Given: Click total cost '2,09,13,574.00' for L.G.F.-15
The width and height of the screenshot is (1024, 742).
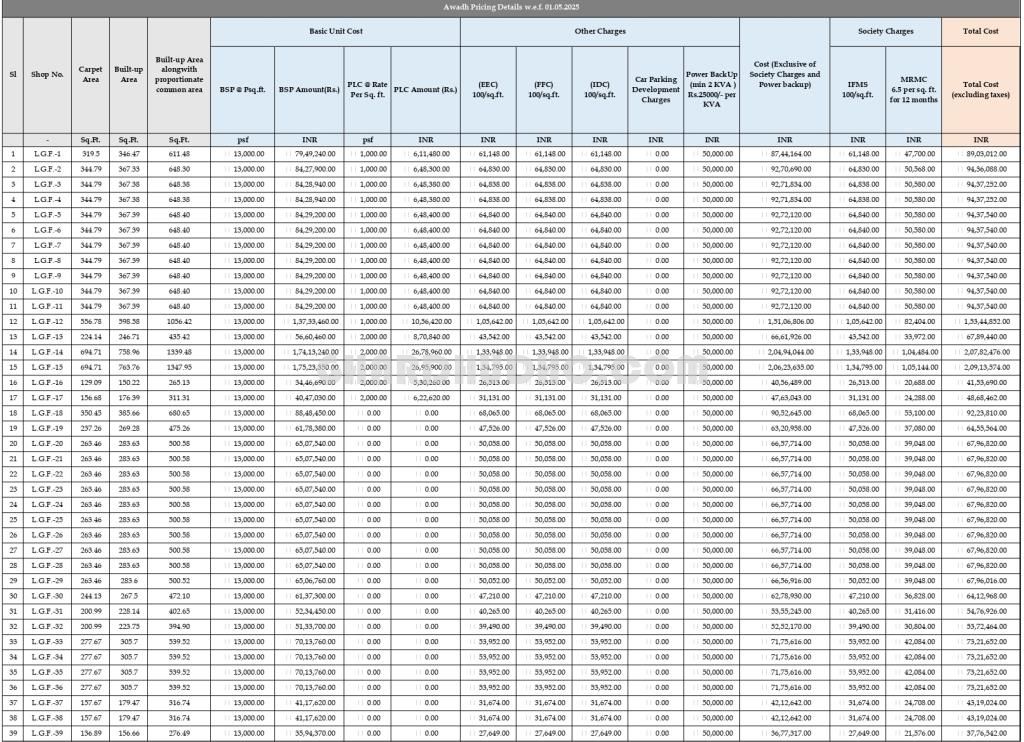Looking at the screenshot, I should [x=980, y=367].
